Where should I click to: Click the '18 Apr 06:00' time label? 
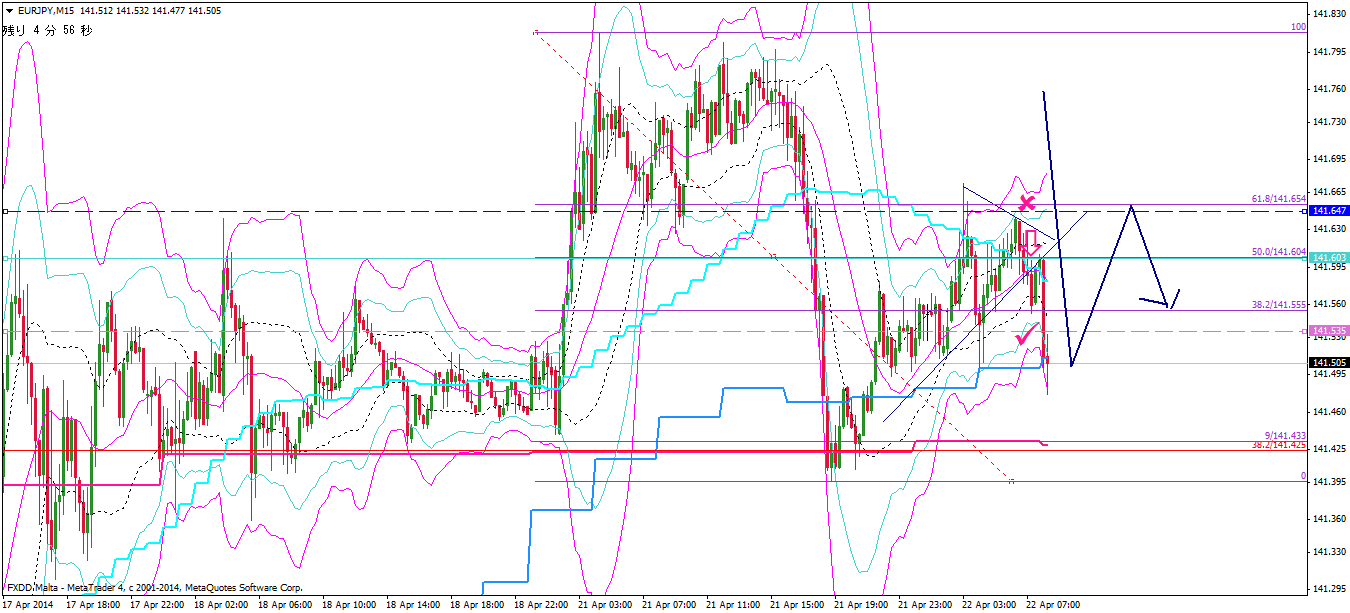(x=285, y=605)
